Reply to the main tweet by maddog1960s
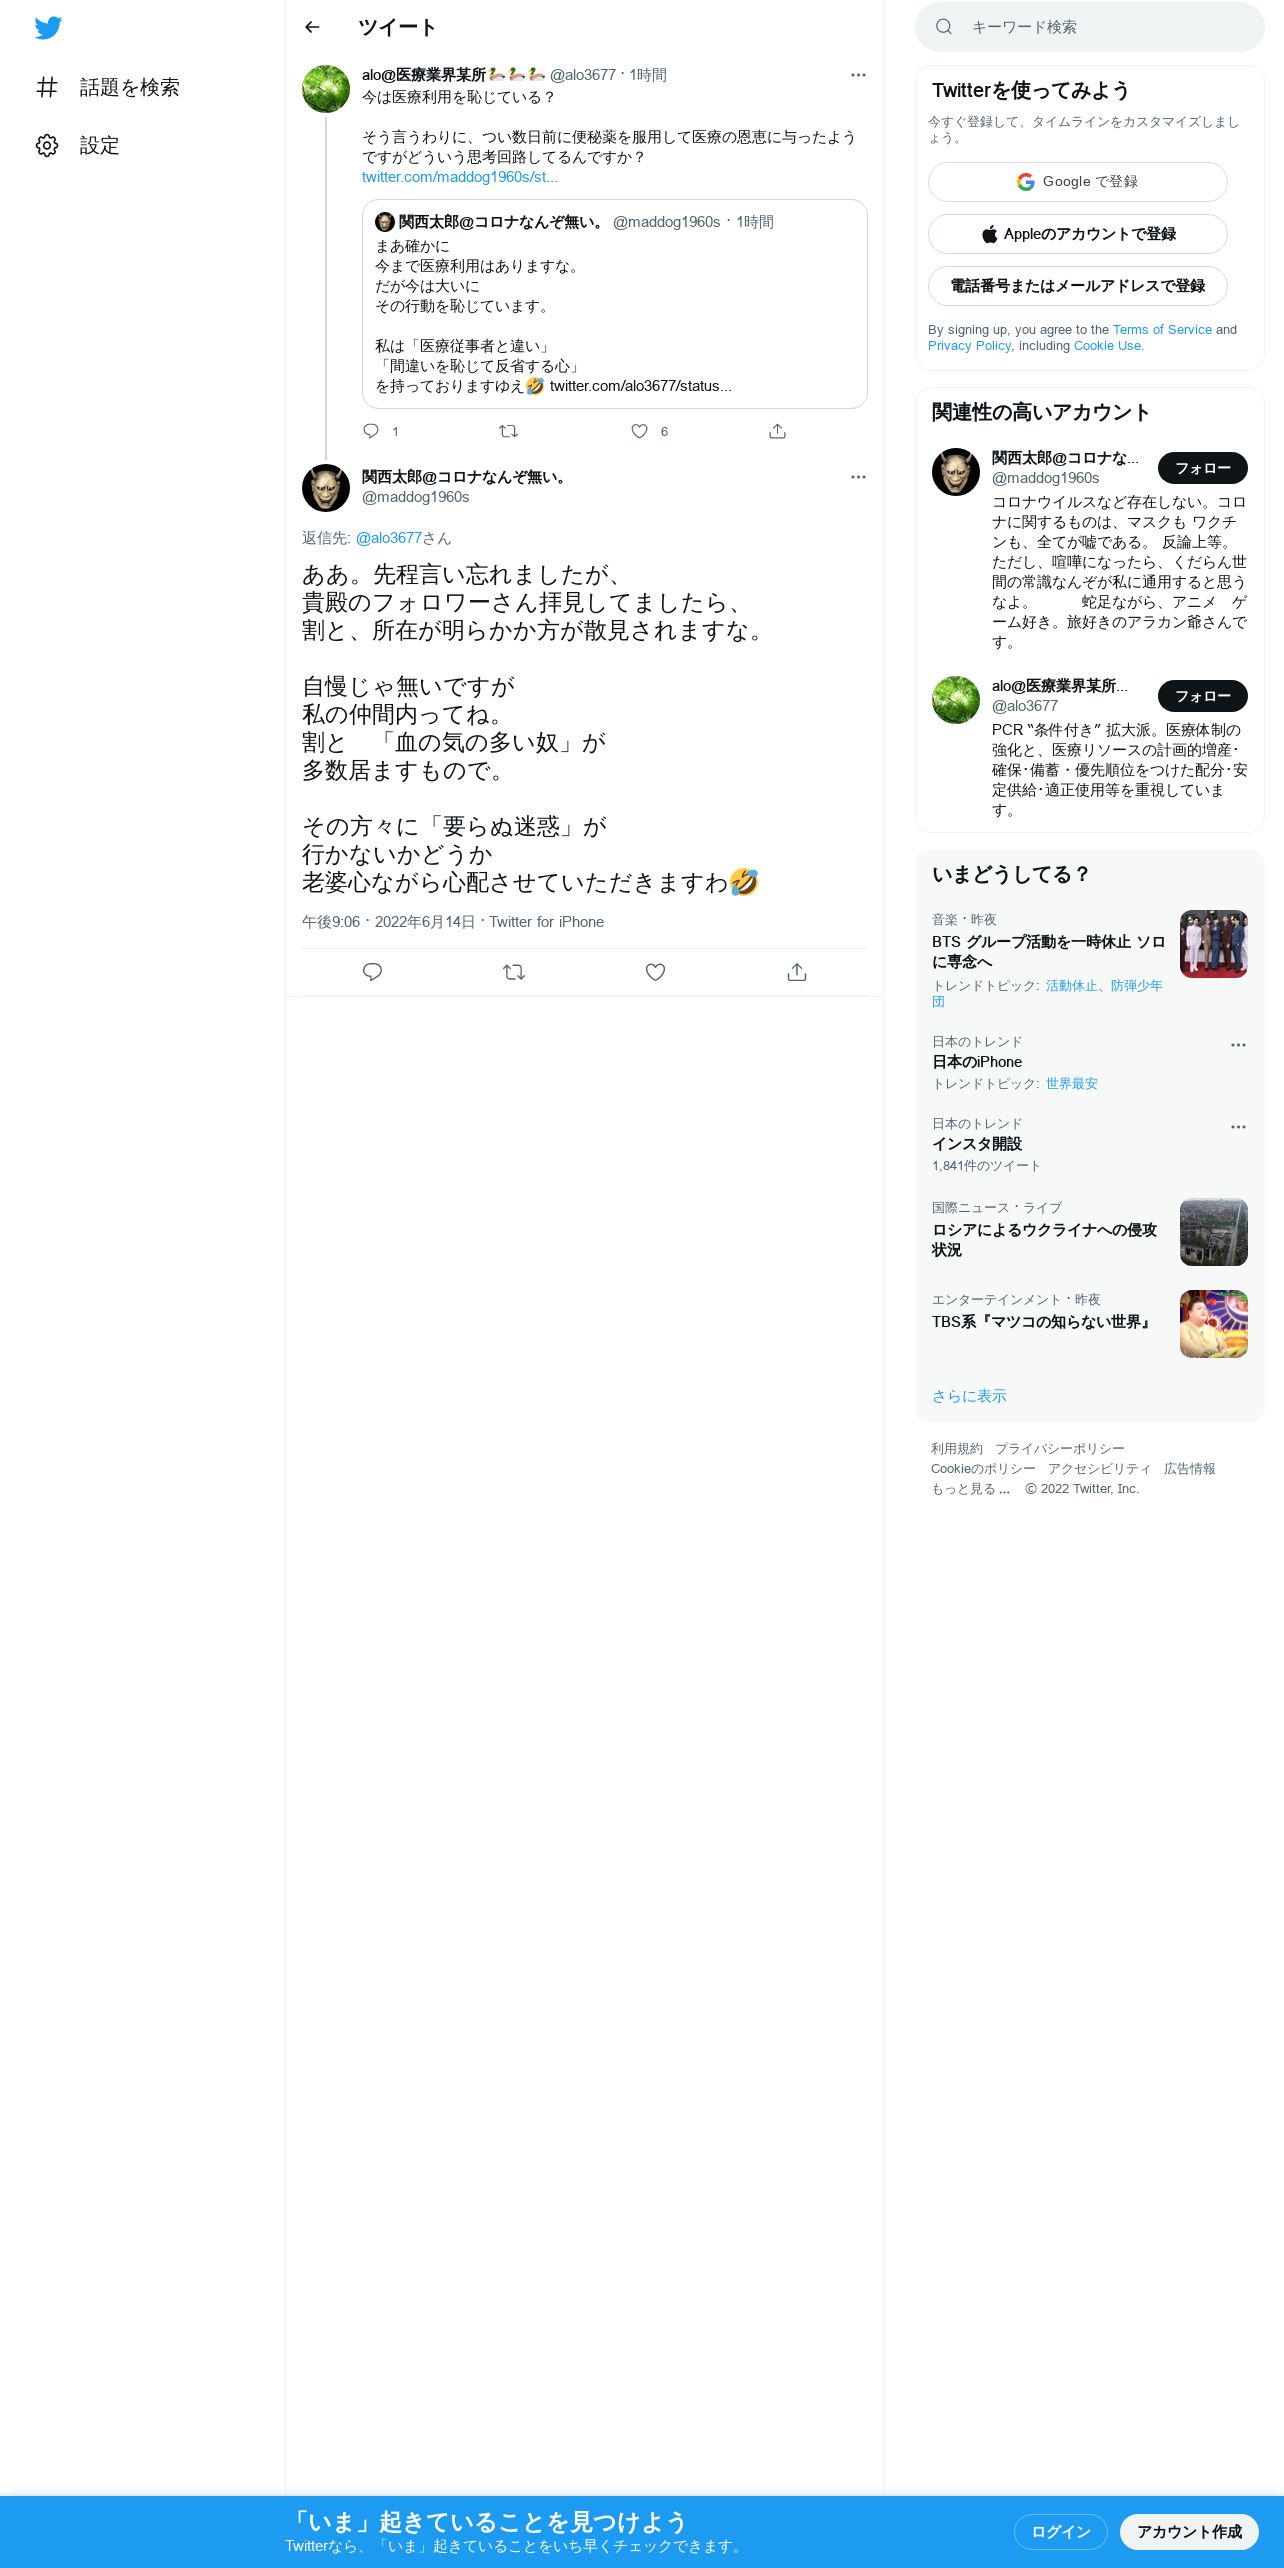The width and height of the screenshot is (1284, 2568). [372, 972]
